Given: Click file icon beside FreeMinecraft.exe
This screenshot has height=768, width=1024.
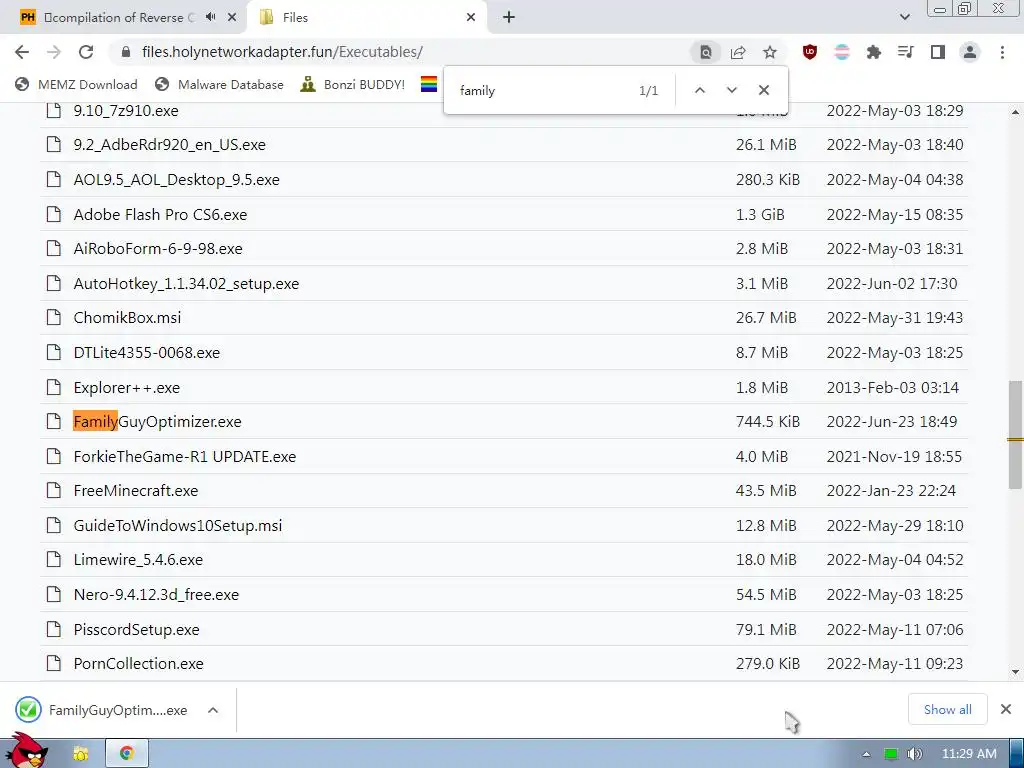Looking at the screenshot, I should click(x=54, y=490).
